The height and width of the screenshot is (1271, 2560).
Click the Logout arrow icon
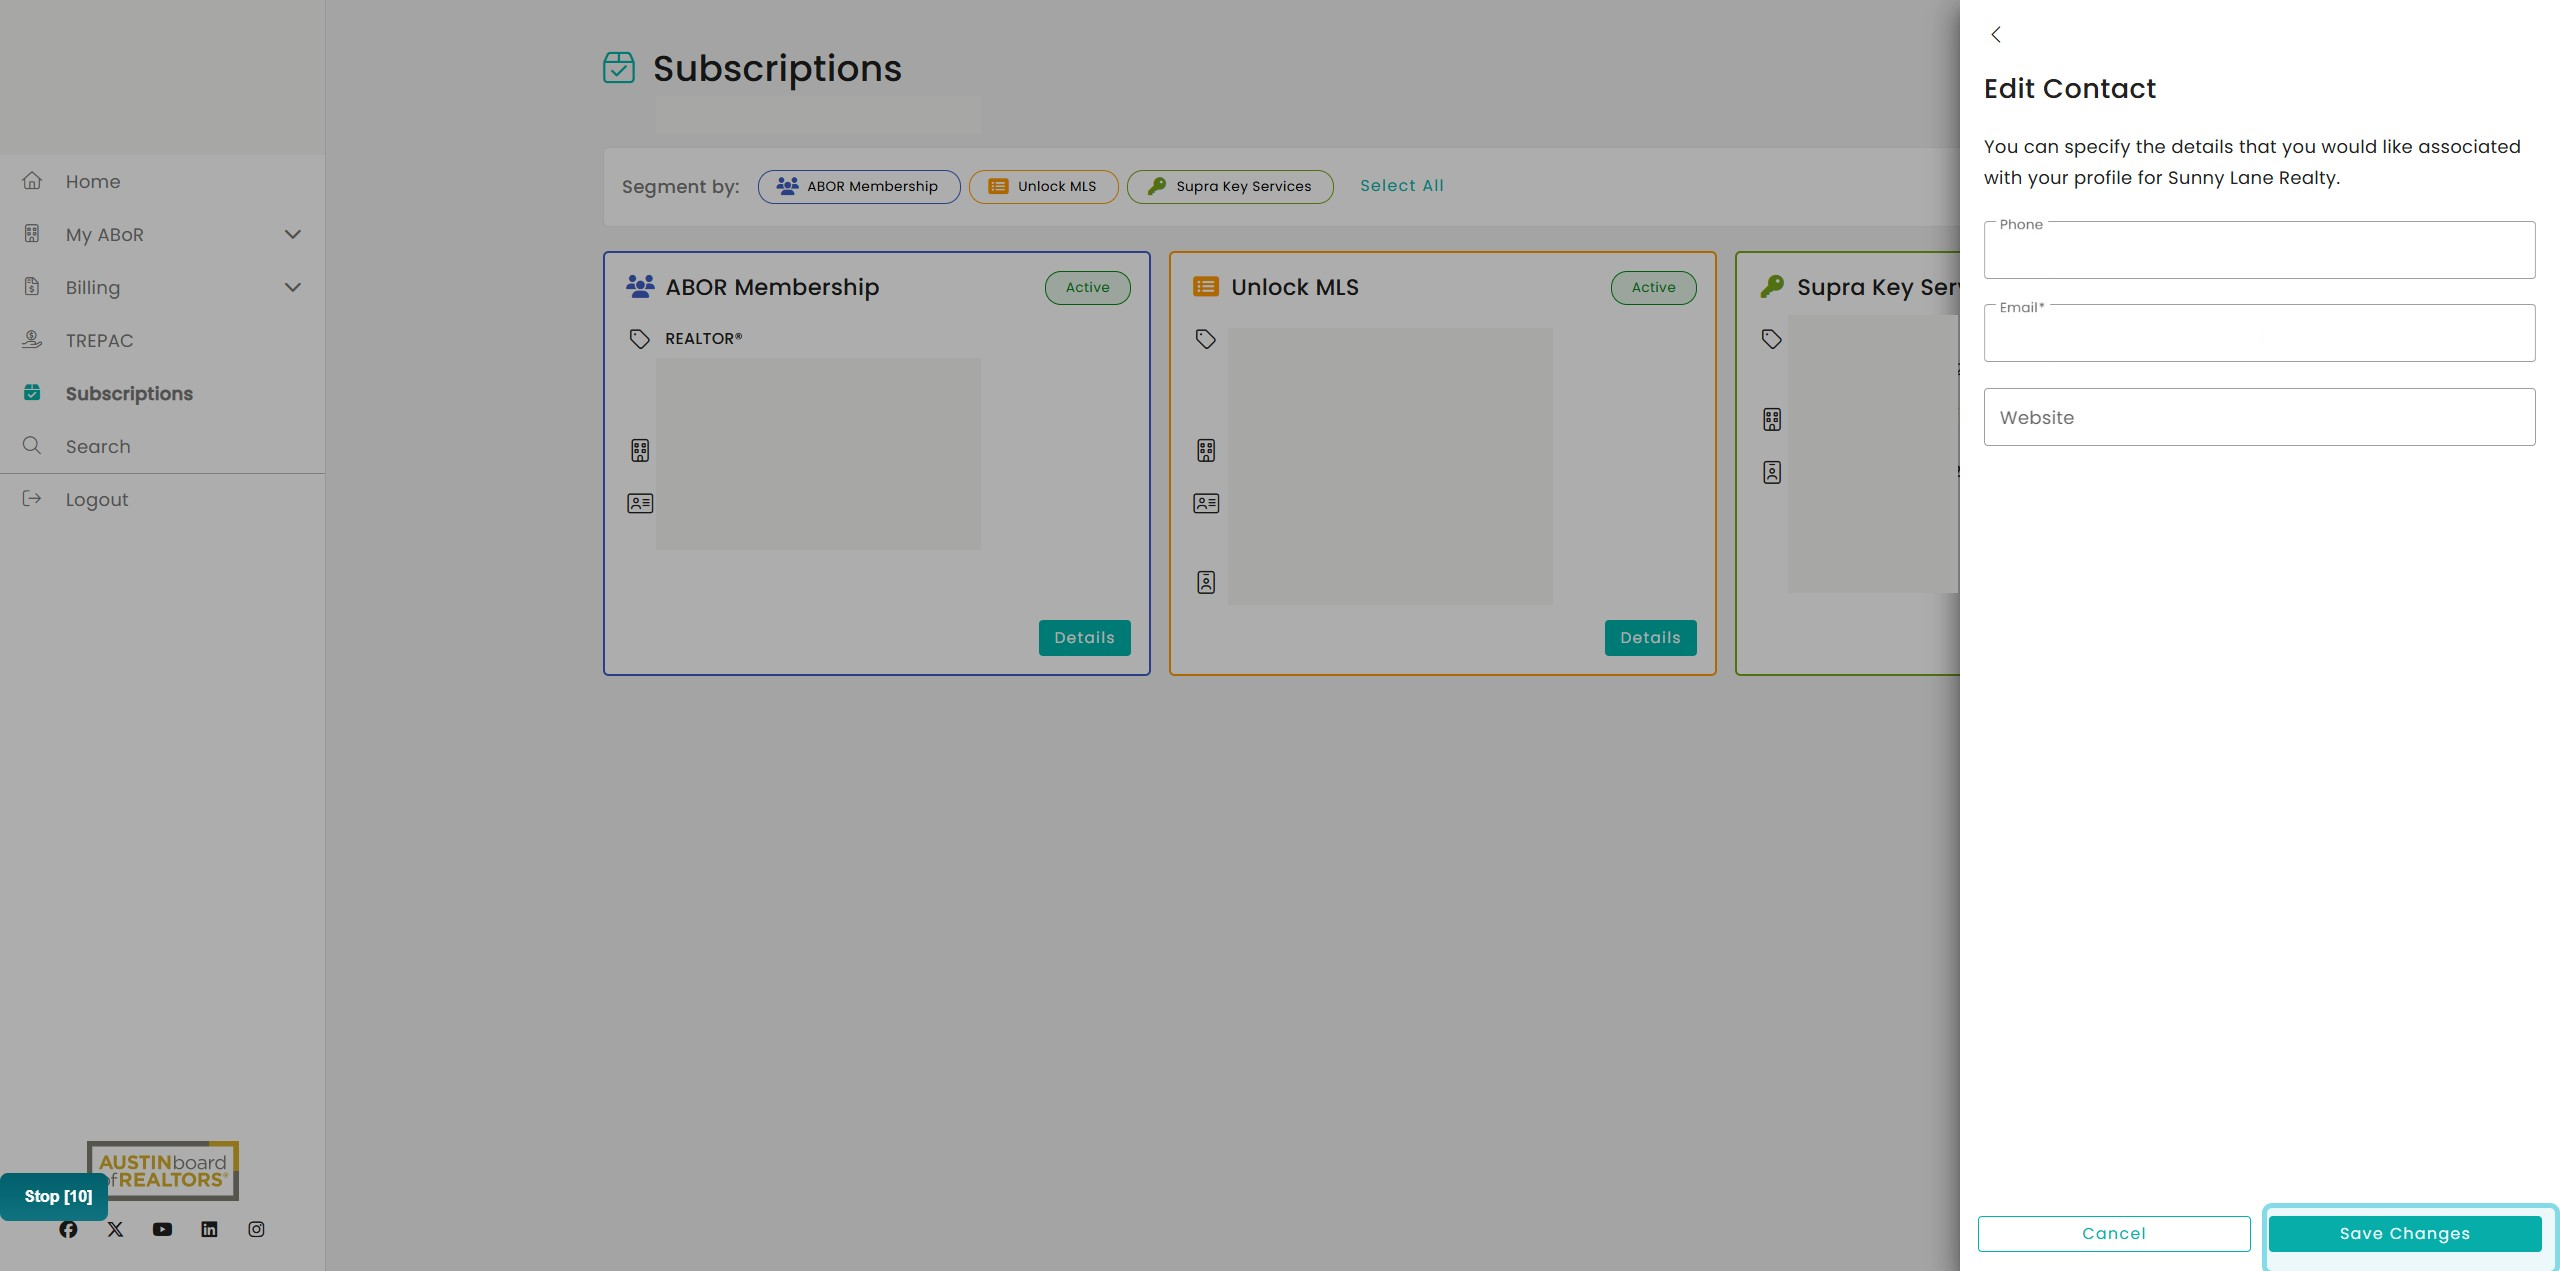pyautogui.click(x=32, y=499)
